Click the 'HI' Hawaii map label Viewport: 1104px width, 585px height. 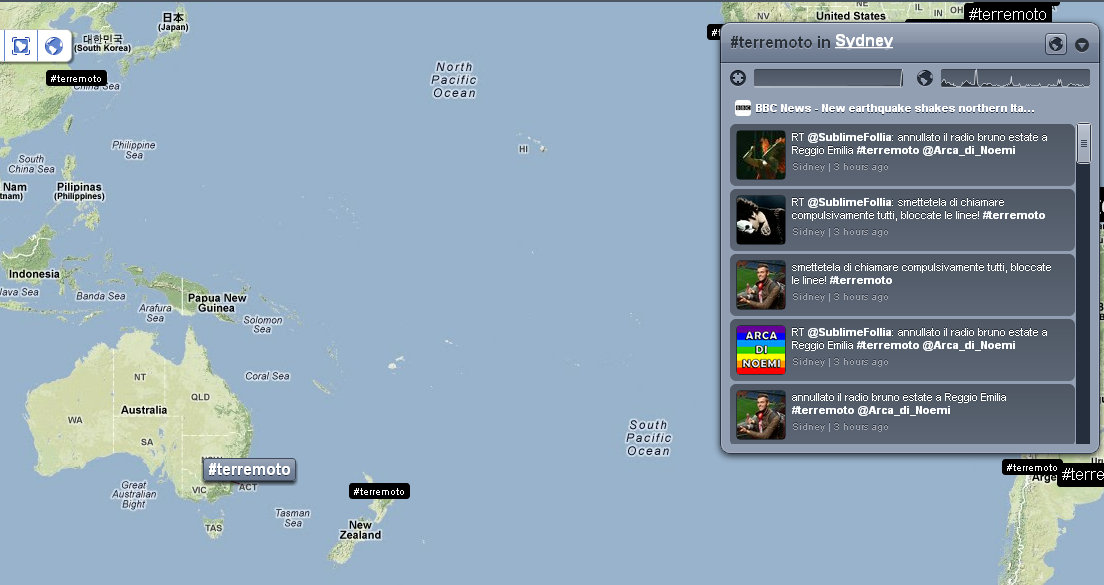point(523,149)
